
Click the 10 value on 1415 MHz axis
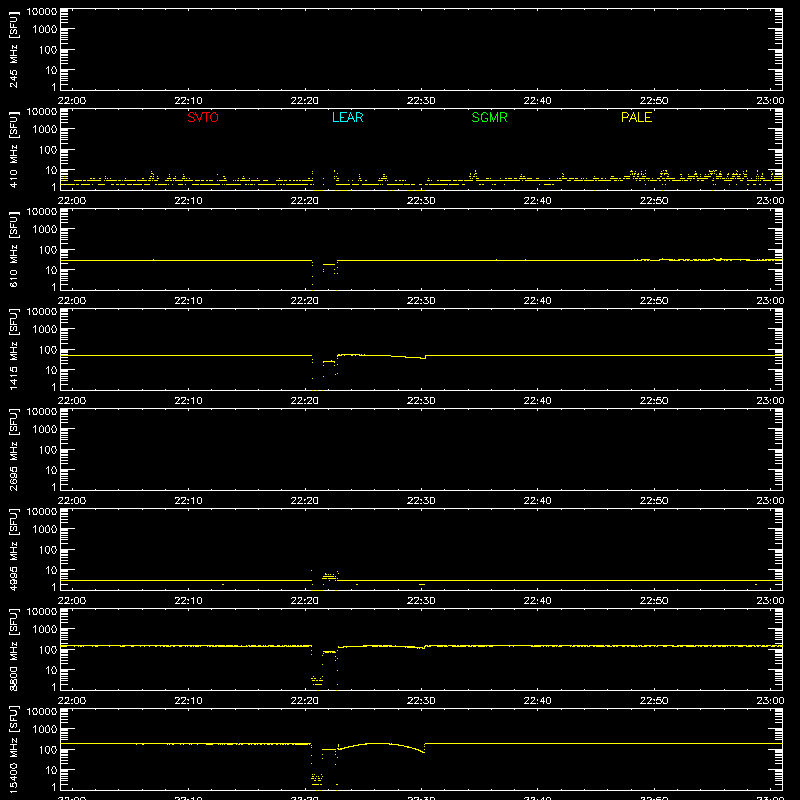tap(51, 370)
